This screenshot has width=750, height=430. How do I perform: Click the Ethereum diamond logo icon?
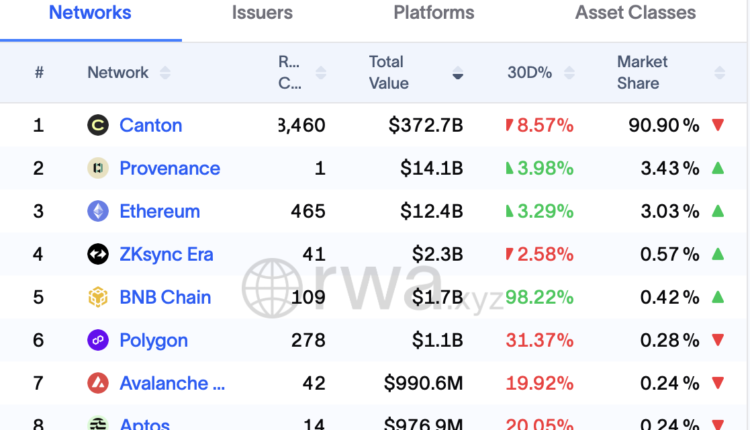point(98,212)
